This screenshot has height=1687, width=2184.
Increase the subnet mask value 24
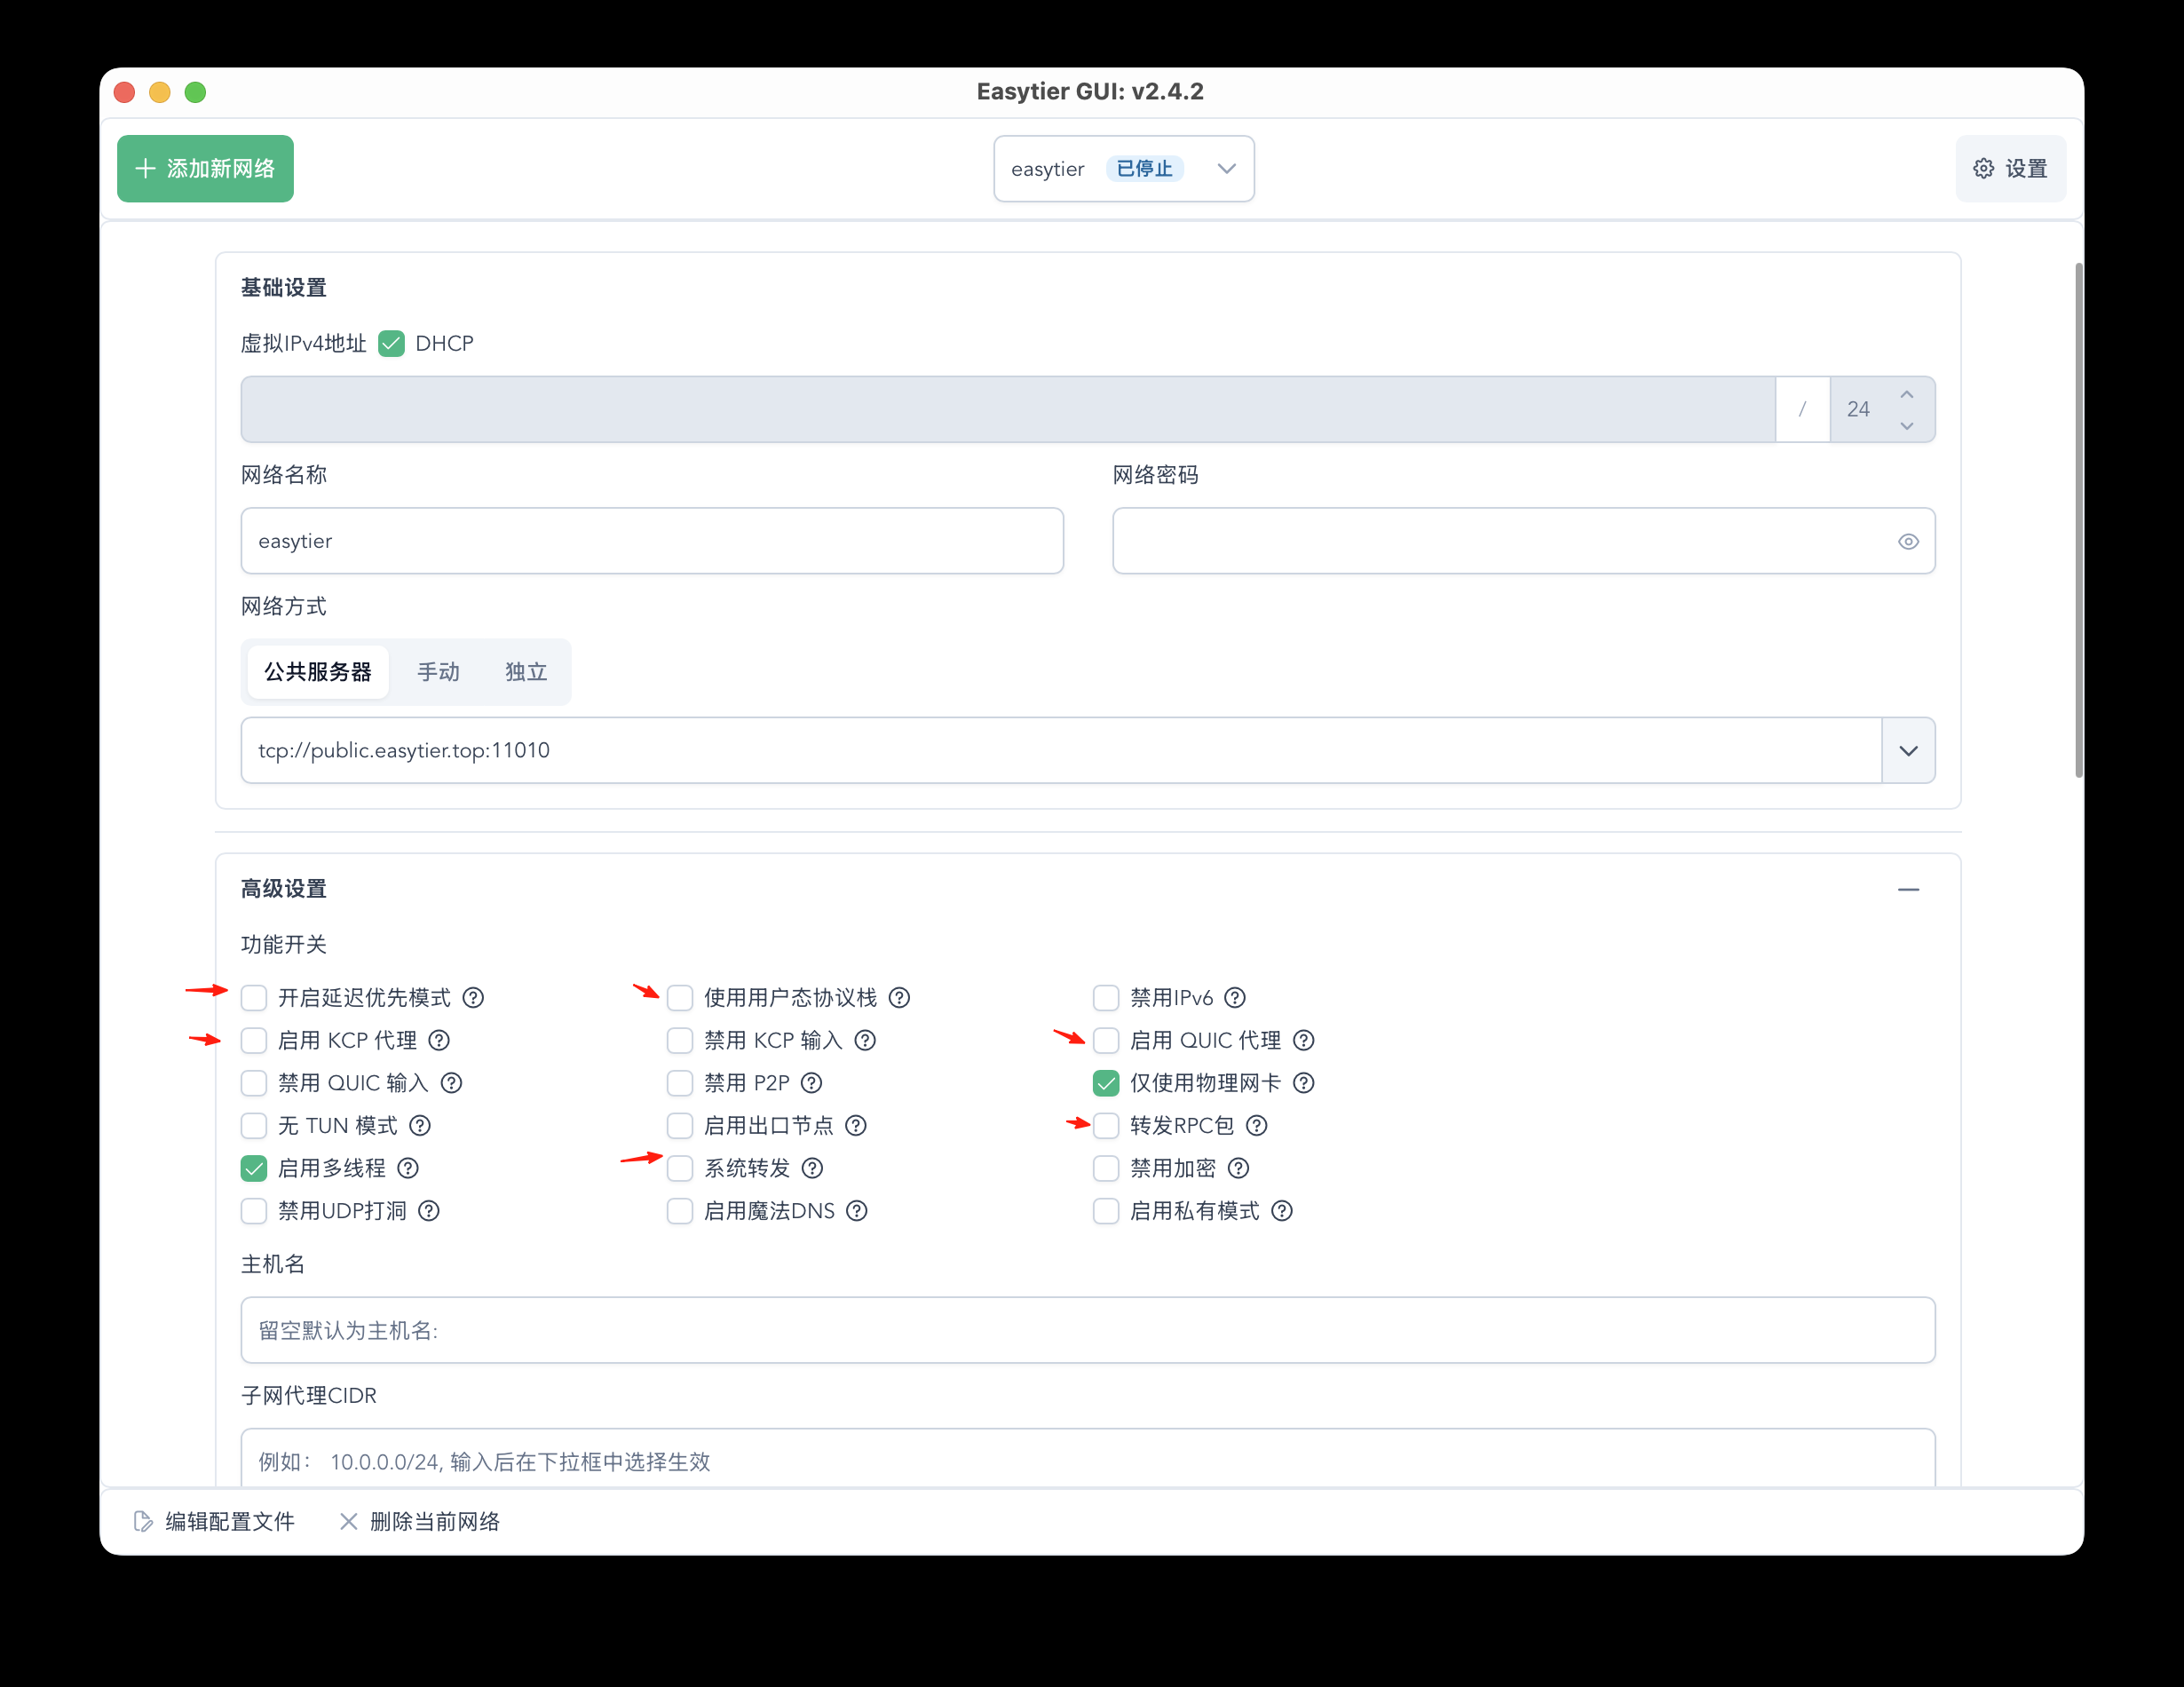[x=1907, y=394]
